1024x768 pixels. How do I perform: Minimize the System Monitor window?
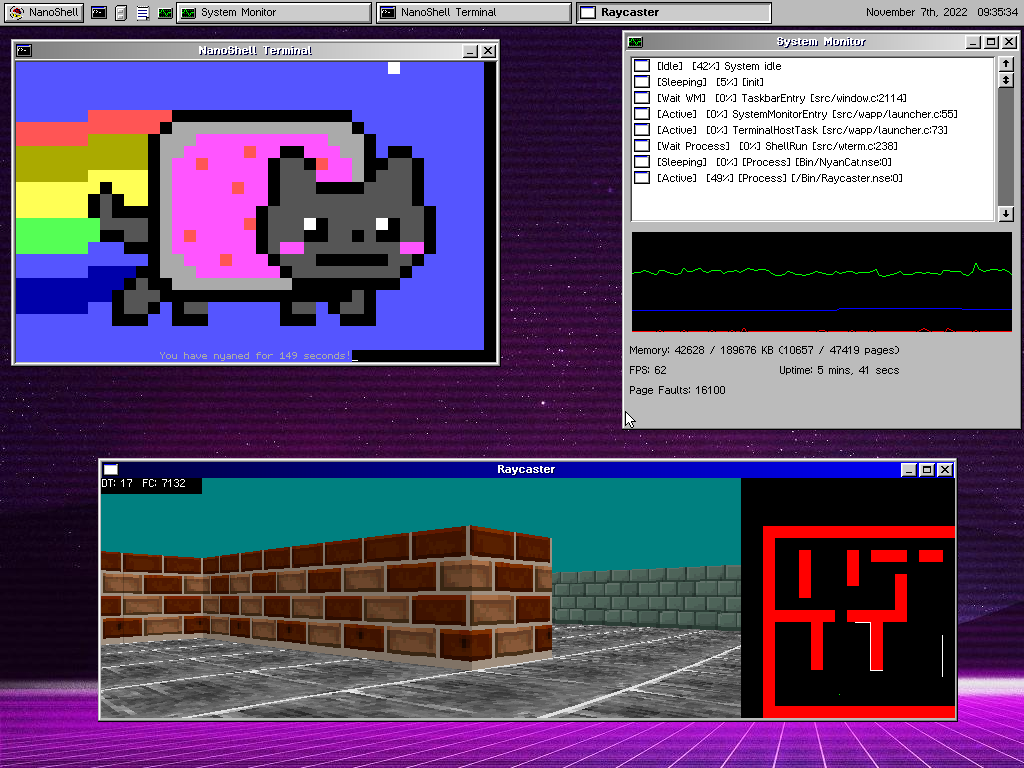click(x=973, y=42)
